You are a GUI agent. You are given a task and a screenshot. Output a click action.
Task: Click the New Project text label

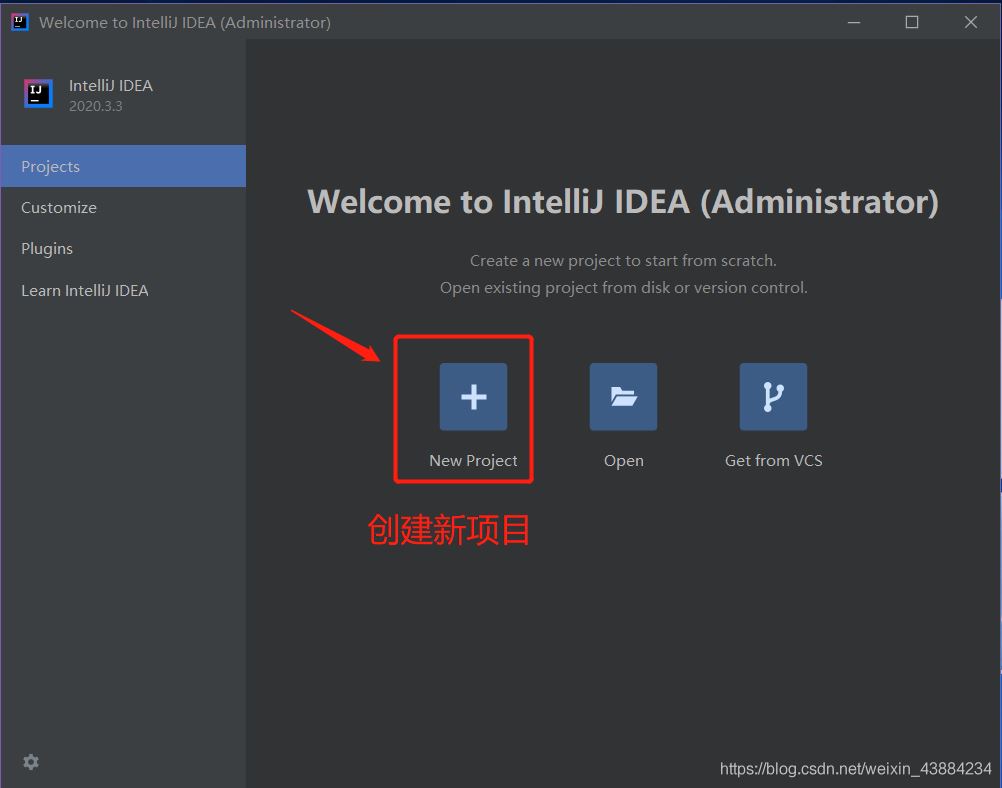point(473,461)
